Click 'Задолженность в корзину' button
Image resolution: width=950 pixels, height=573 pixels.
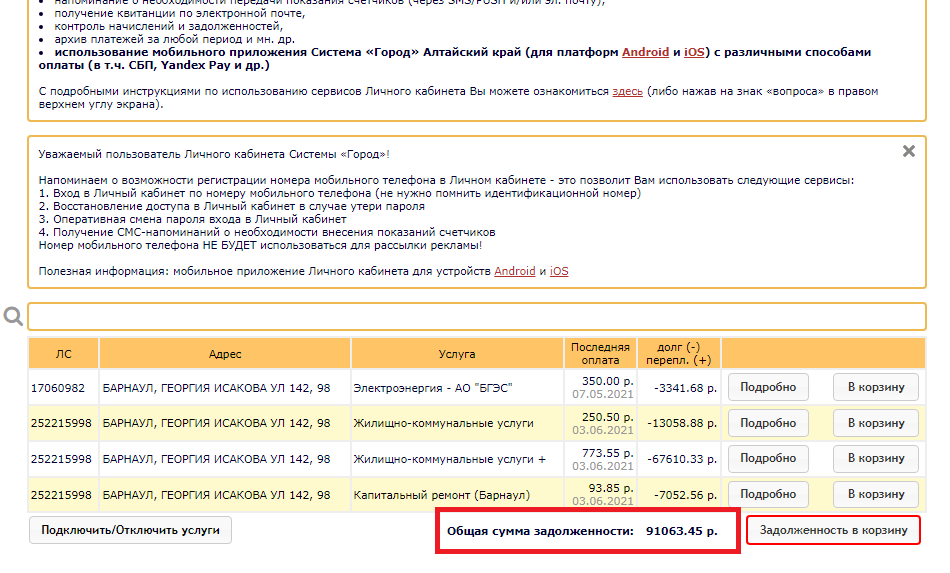[x=833, y=530]
